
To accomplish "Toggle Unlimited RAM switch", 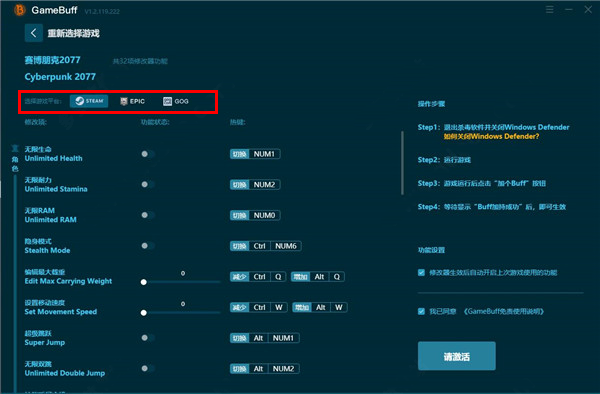I will coord(147,215).
